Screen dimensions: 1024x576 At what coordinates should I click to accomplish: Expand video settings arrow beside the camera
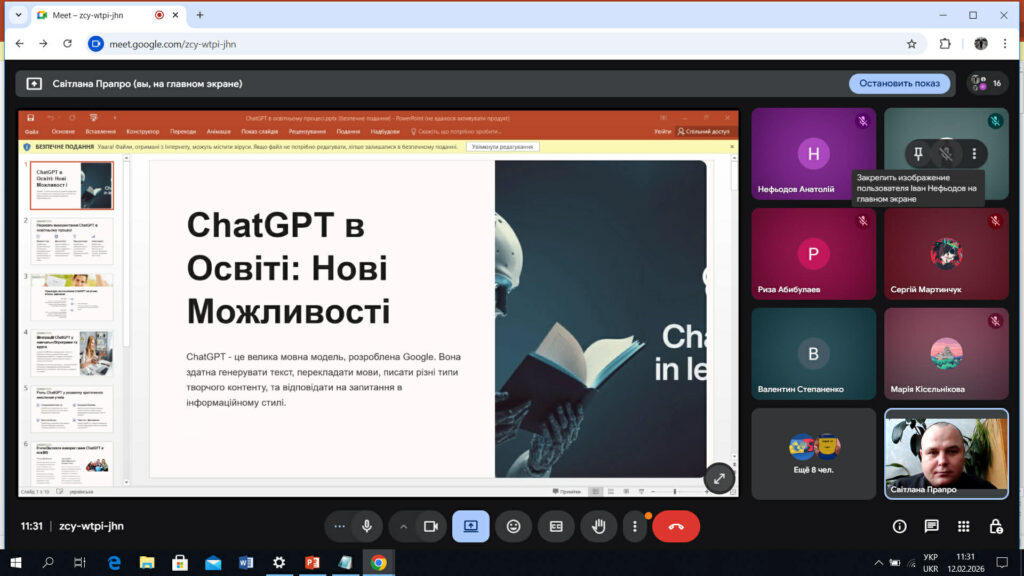tap(404, 526)
